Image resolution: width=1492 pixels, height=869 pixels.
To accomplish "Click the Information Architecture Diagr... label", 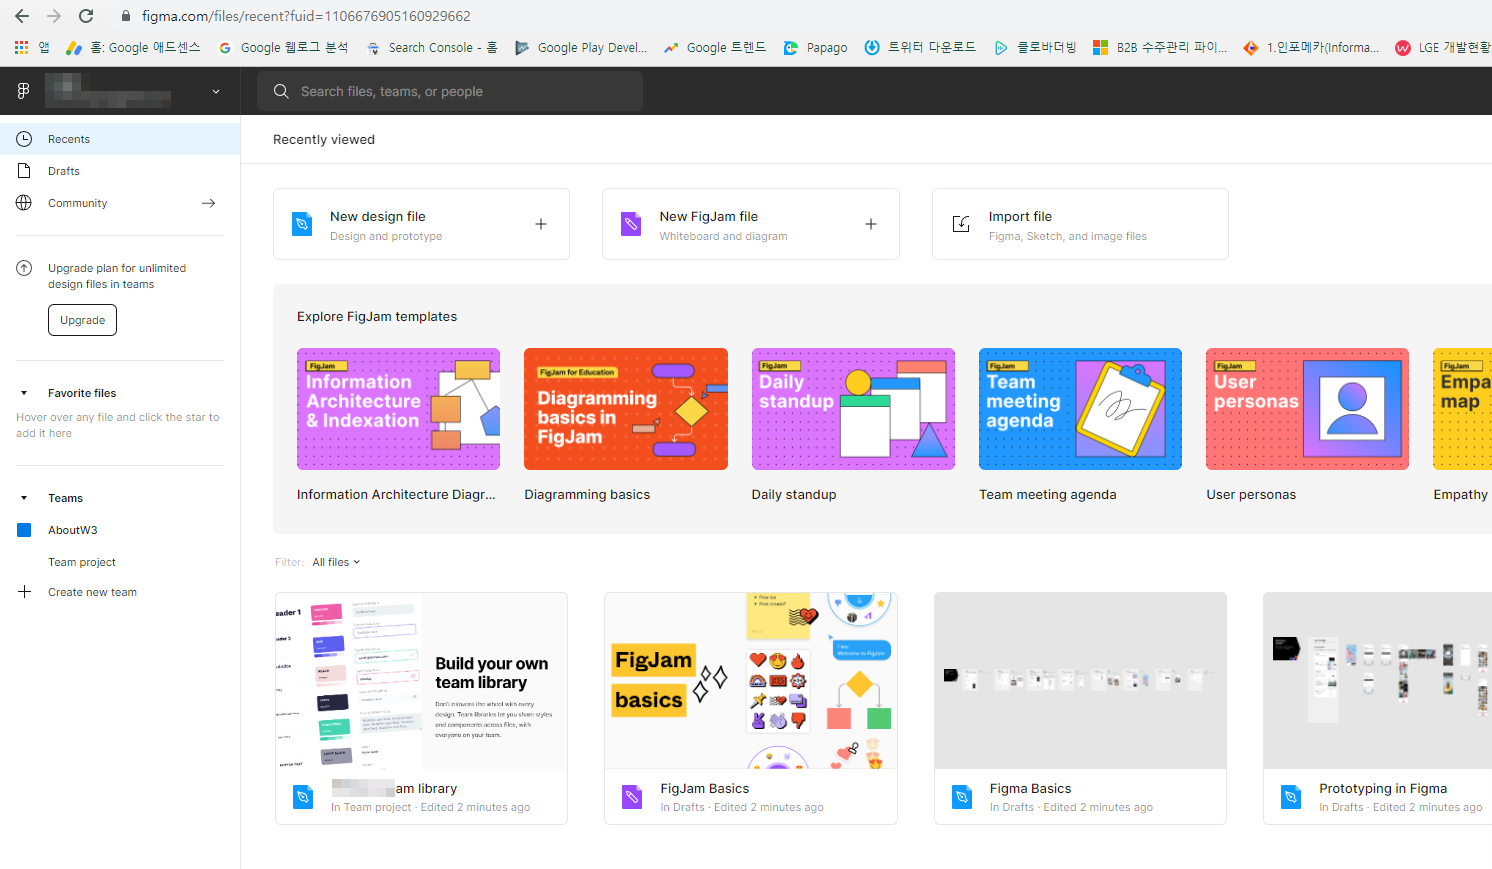I will click(396, 494).
